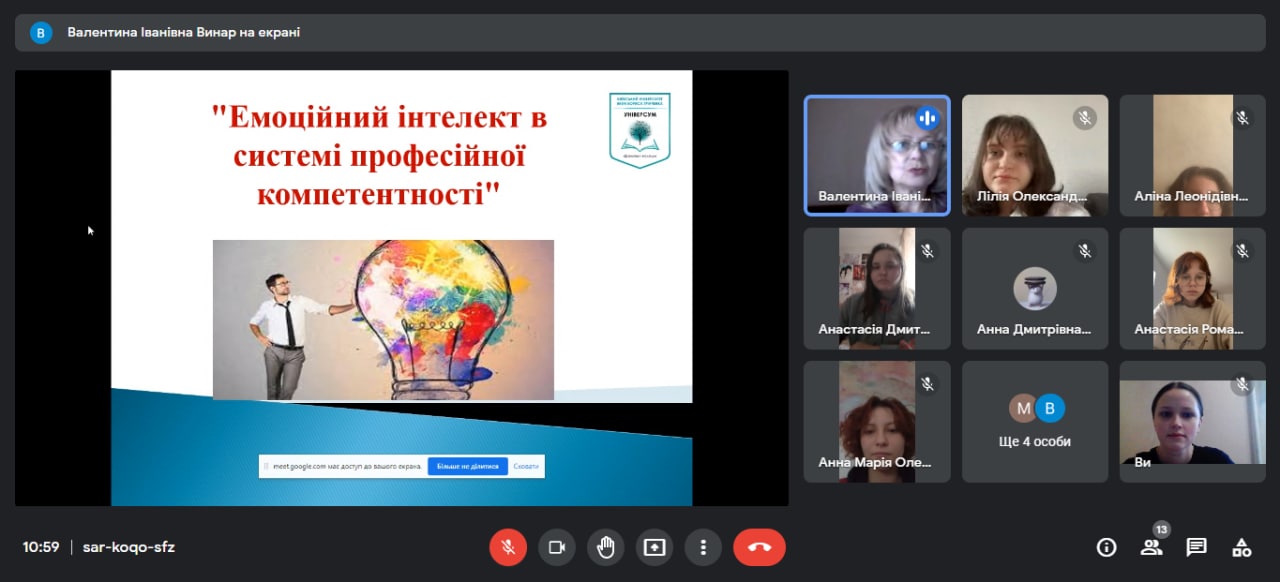Open the 'Ще 4 особи' tile
1280x582 pixels.
1035,422
